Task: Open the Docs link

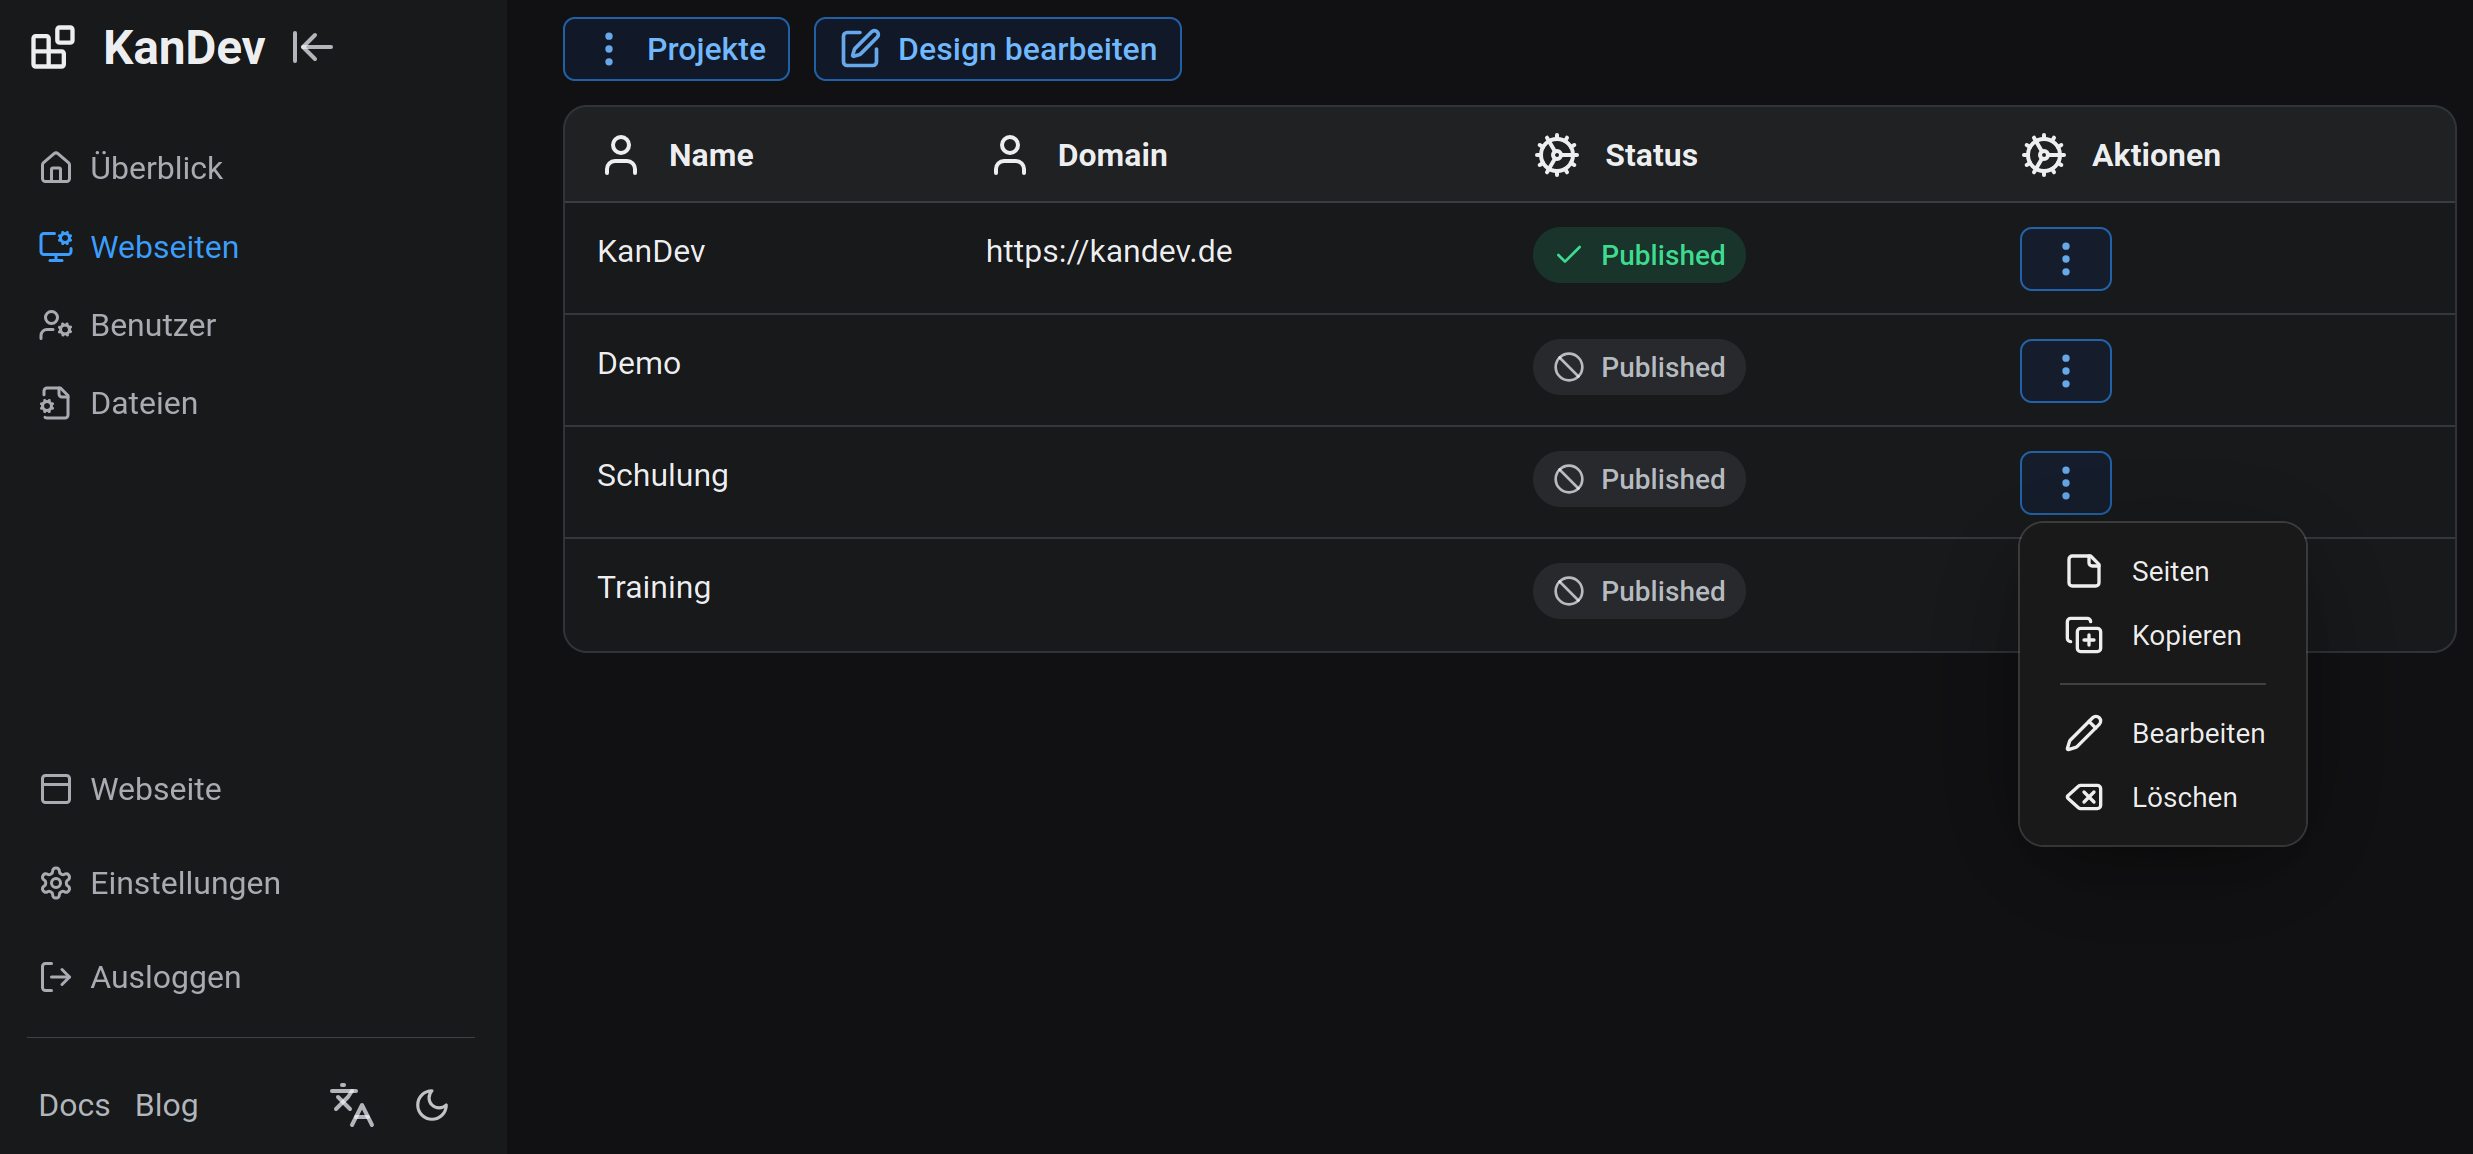Action: click(x=74, y=1105)
